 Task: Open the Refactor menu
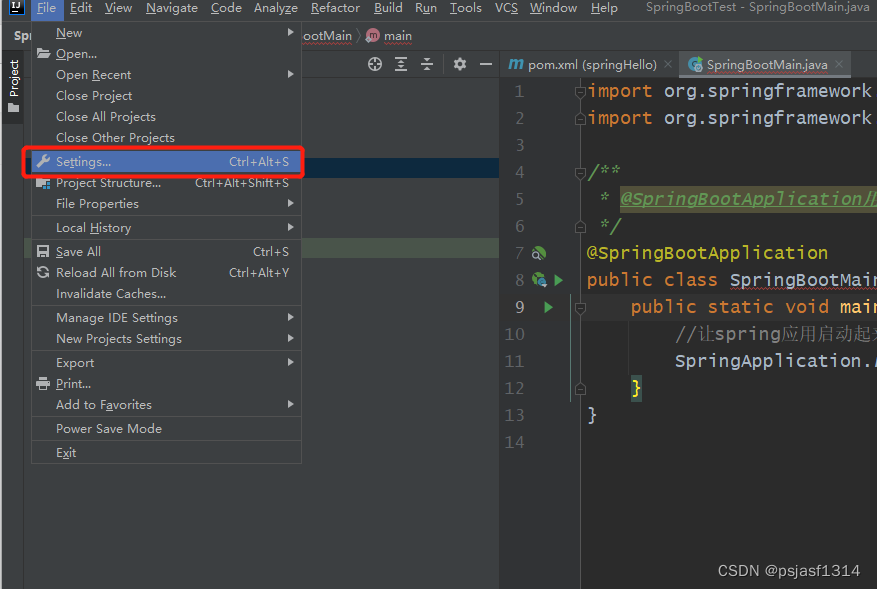[x=335, y=8]
